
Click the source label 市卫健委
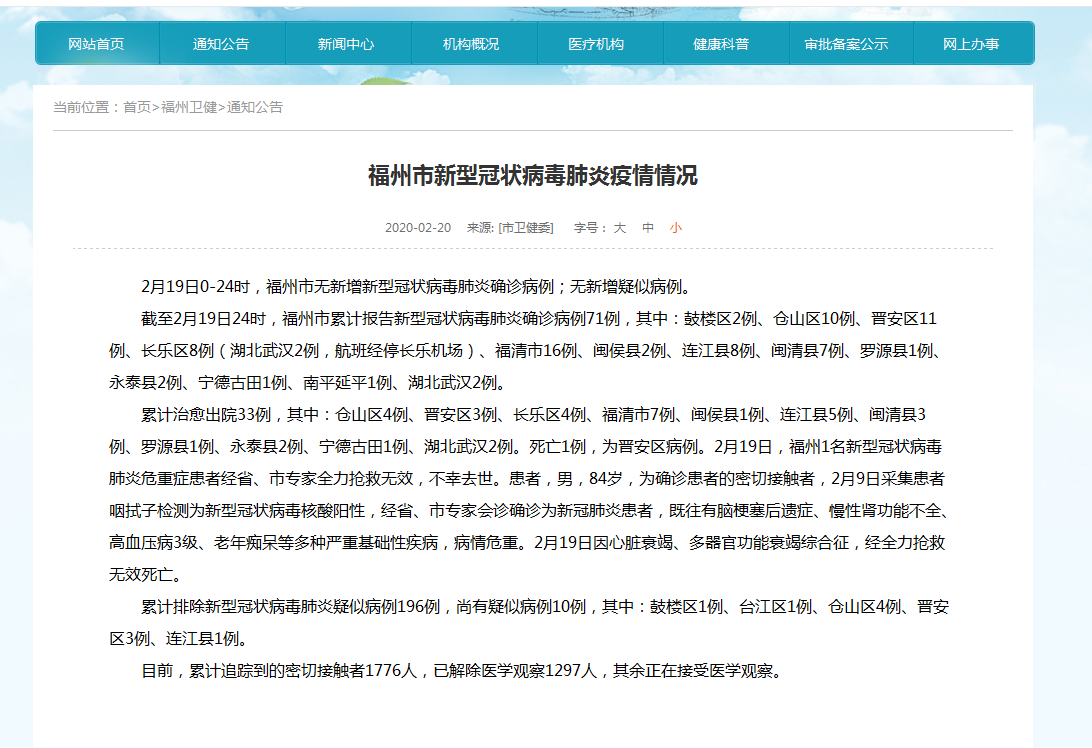[526, 228]
